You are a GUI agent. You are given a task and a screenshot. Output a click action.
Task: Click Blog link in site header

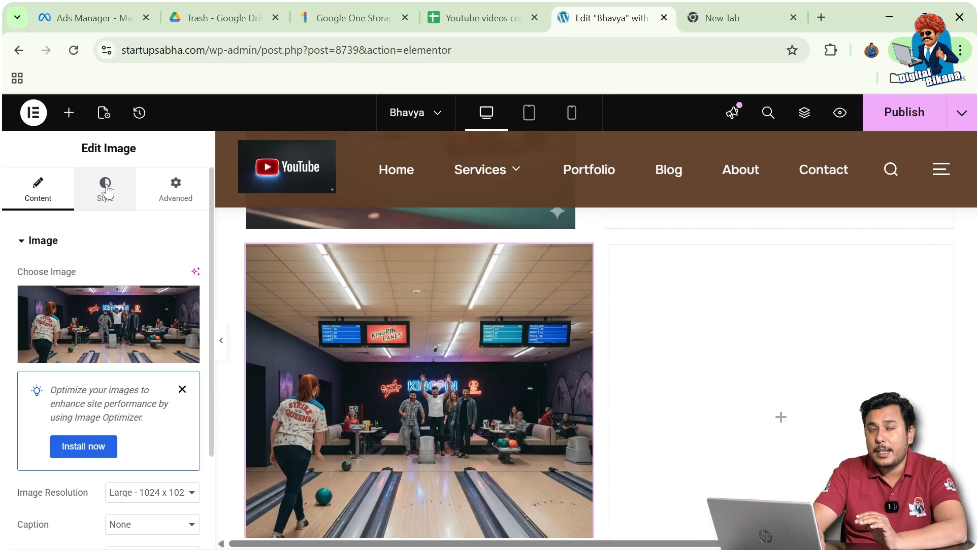coord(669,170)
